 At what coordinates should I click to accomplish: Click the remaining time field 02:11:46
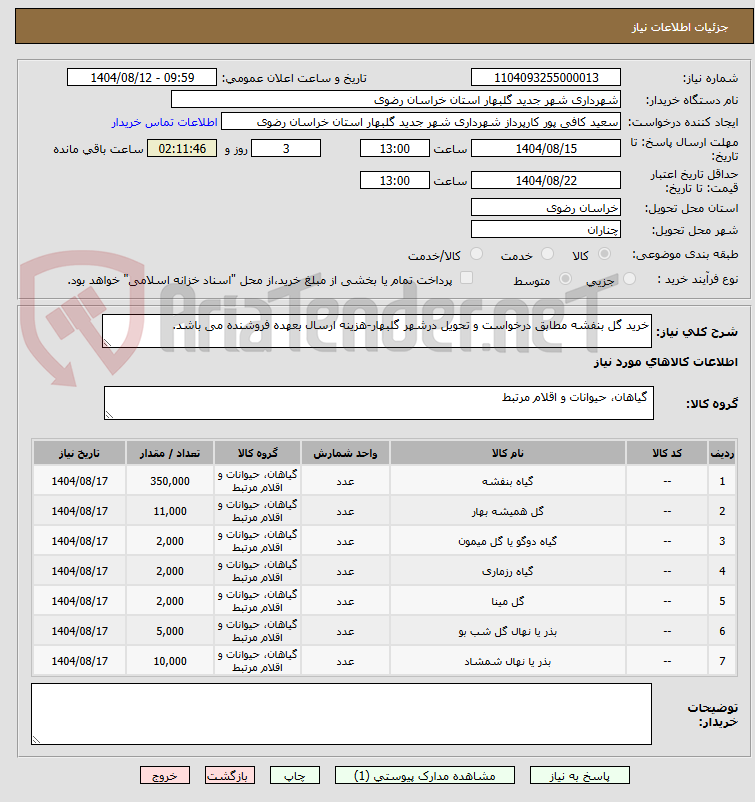(182, 149)
